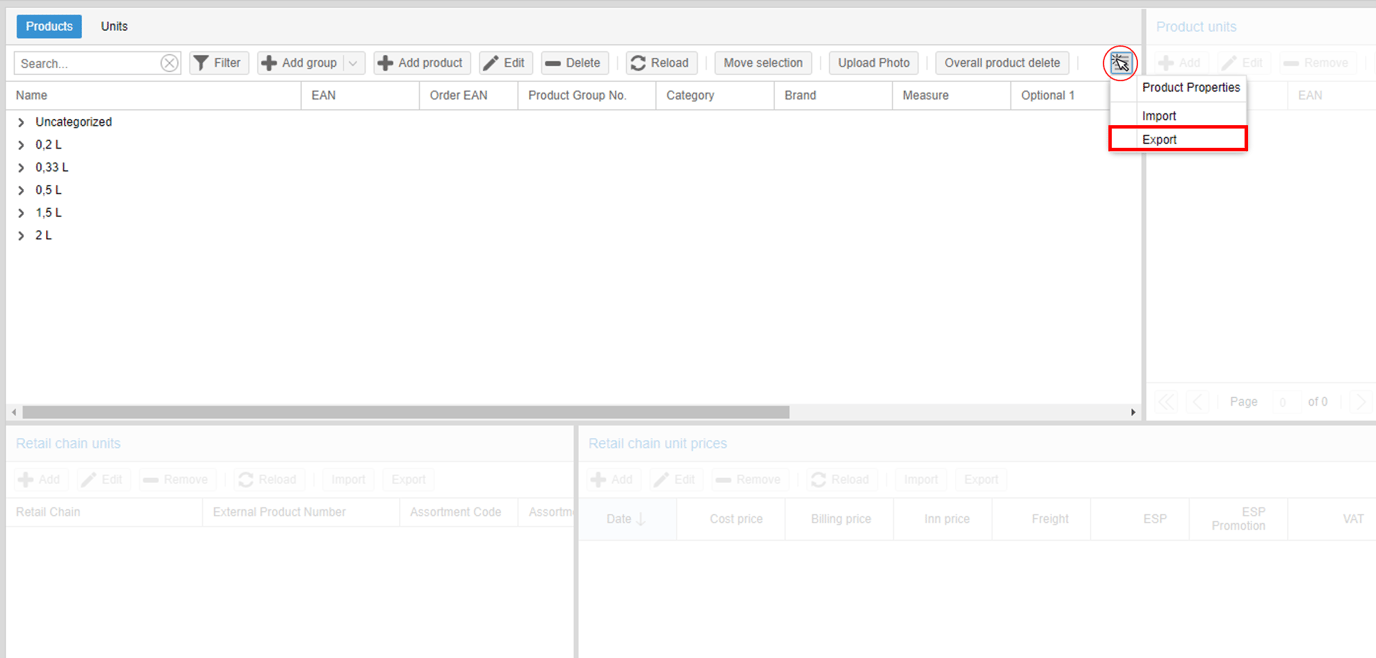The width and height of the screenshot is (1376, 658).
Task: Sort by Date column in unit prices
Action: 627,519
